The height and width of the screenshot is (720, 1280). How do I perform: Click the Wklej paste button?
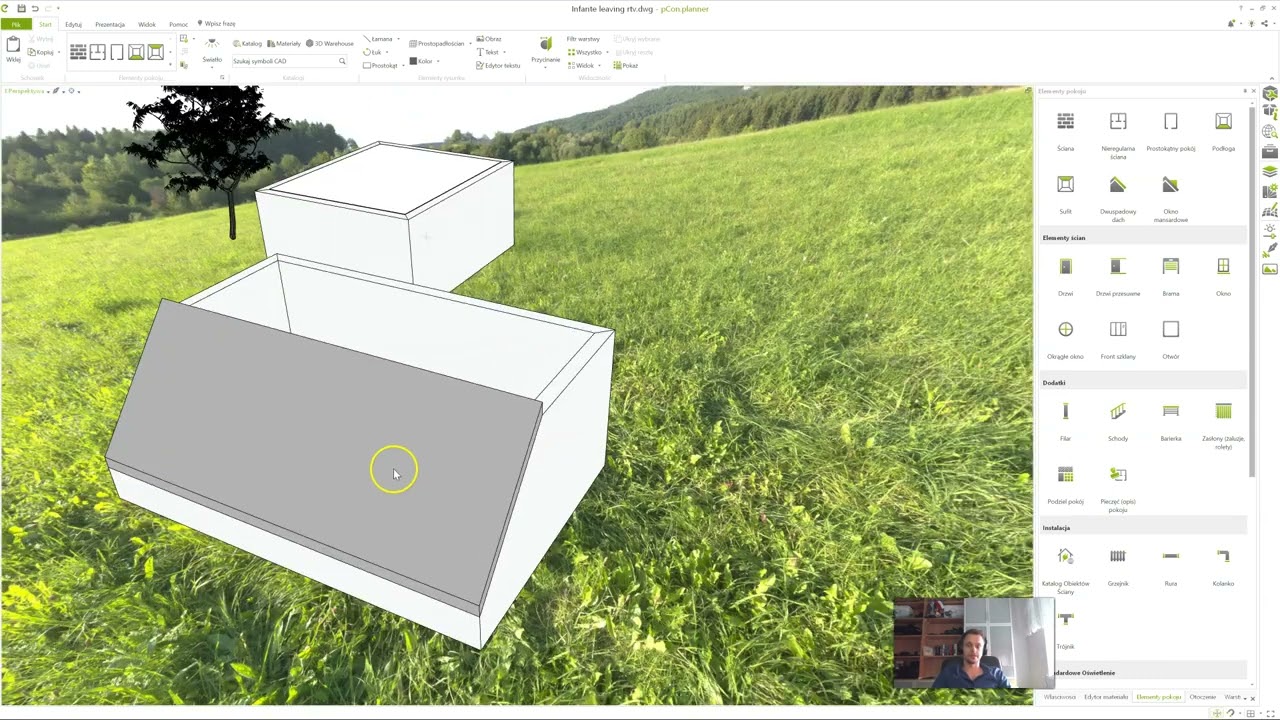(x=13, y=50)
